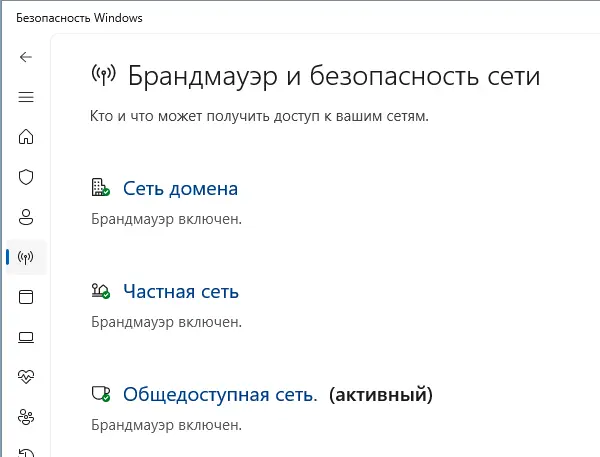Open the hamburger navigation menu
Image resolution: width=600 pixels, height=457 pixels.
26,97
